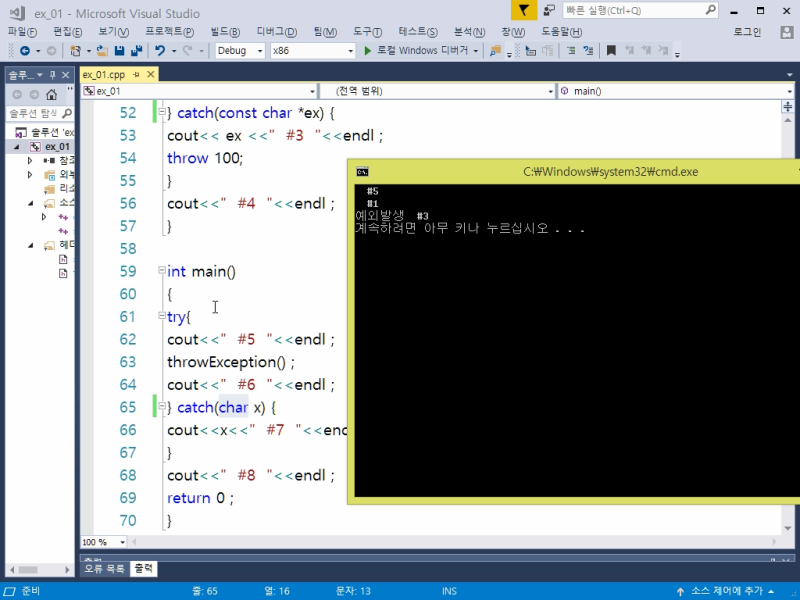Click the Find in Files folder icon
Screen dimensions: 800x600
(495, 51)
